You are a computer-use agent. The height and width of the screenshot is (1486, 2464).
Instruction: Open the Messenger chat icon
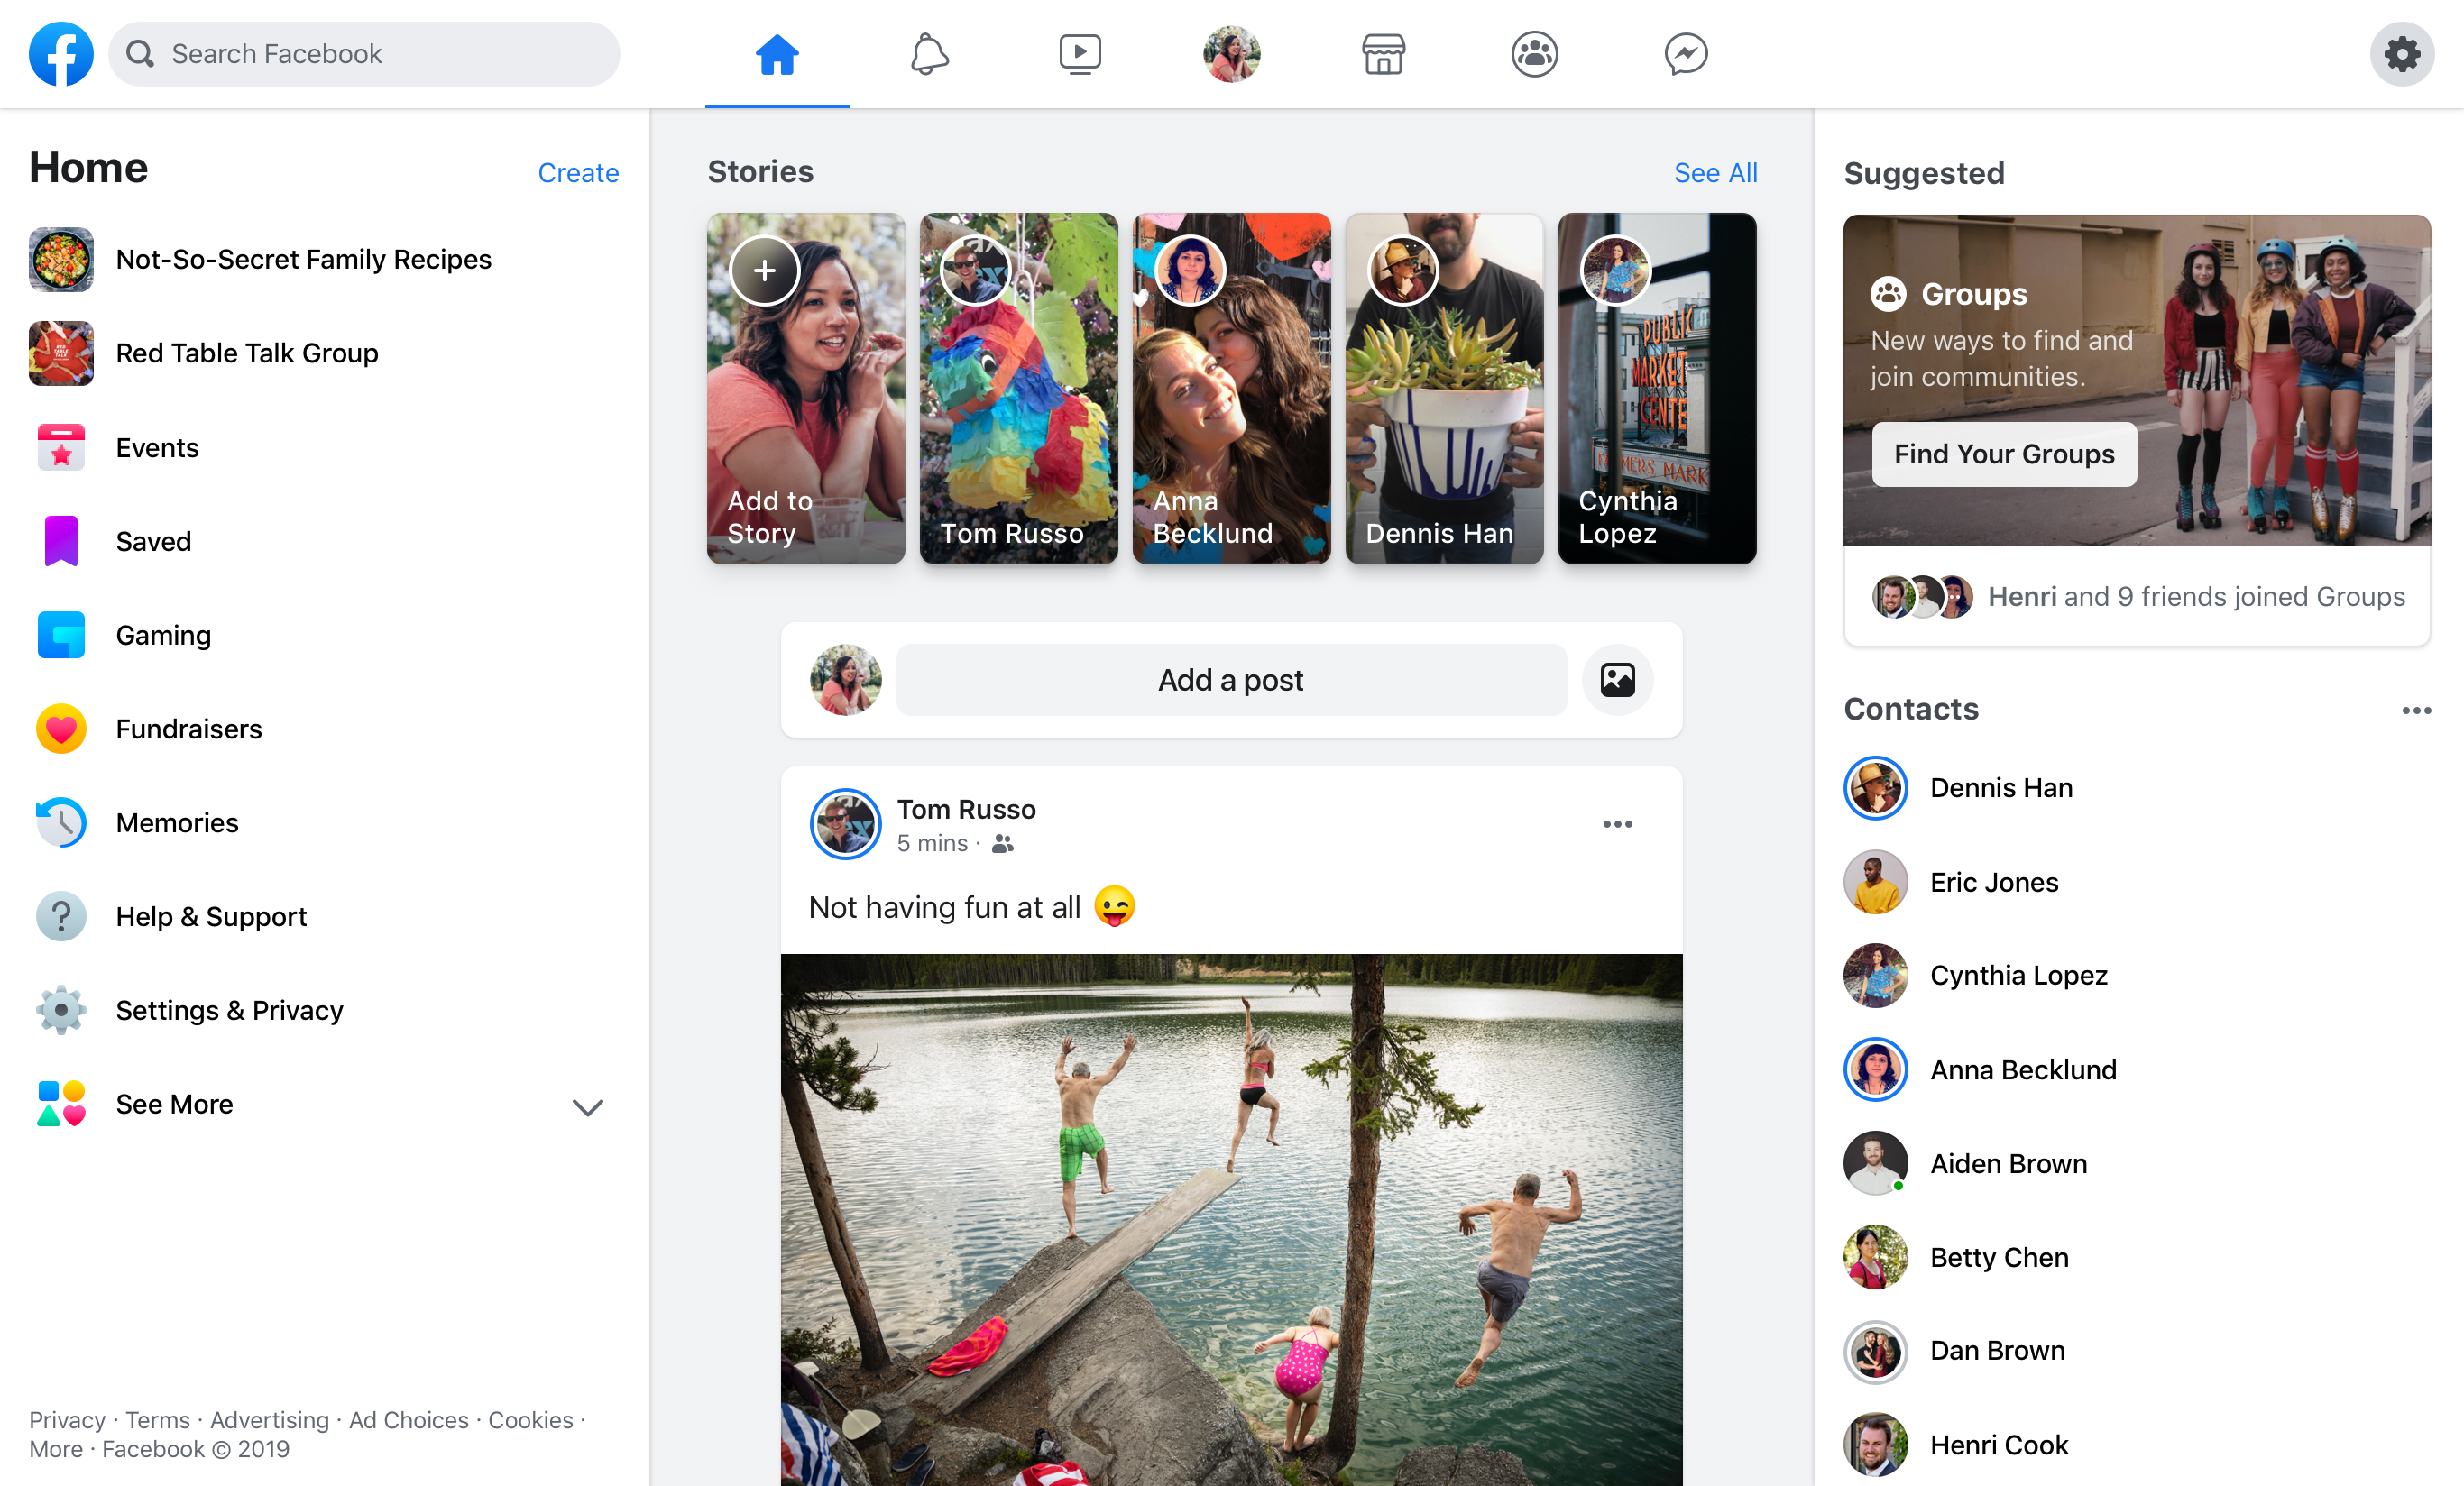[x=1685, y=53]
